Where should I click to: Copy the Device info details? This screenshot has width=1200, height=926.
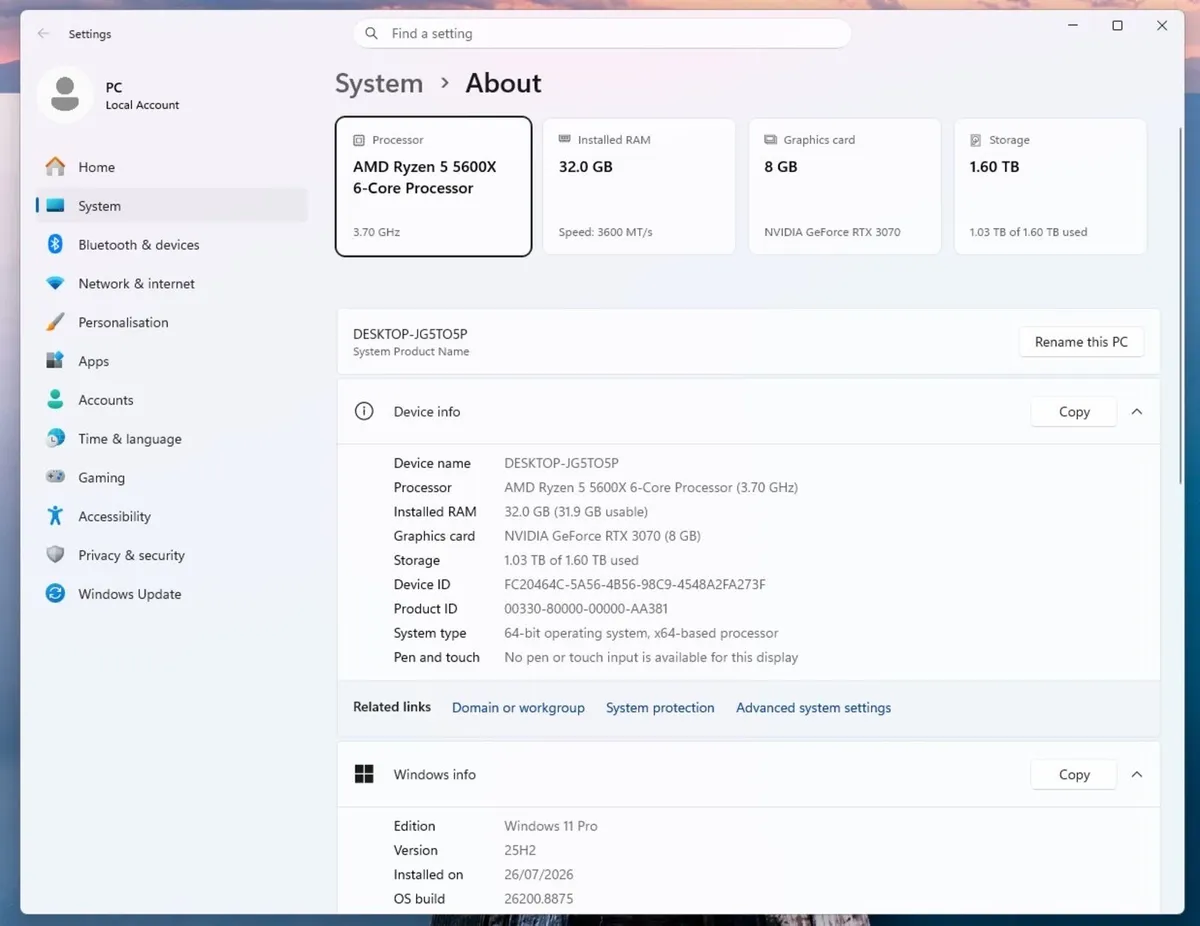point(1074,412)
